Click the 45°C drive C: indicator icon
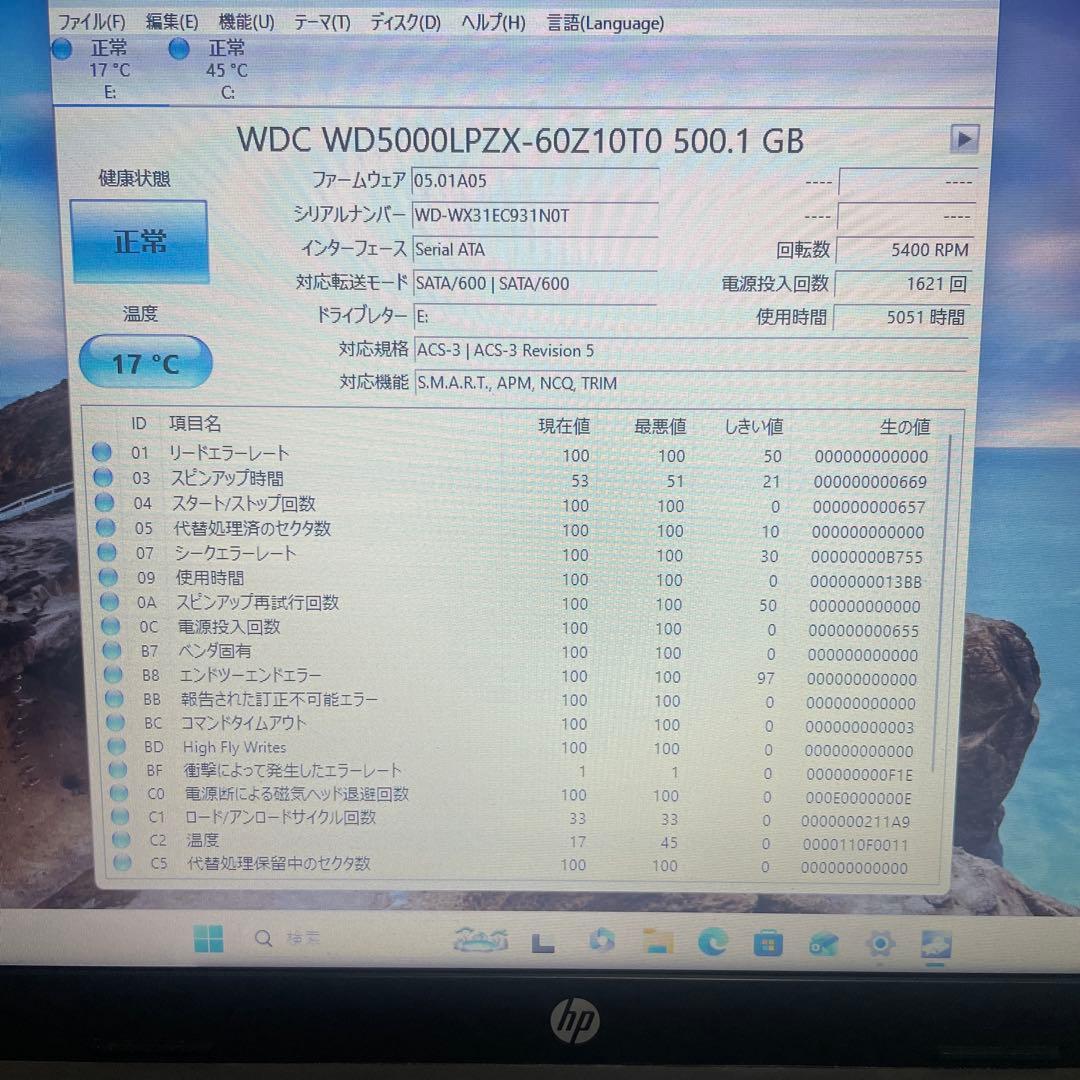The width and height of the screenshot is (1080, 1080). pyautogui.click(x=178, y=47)
